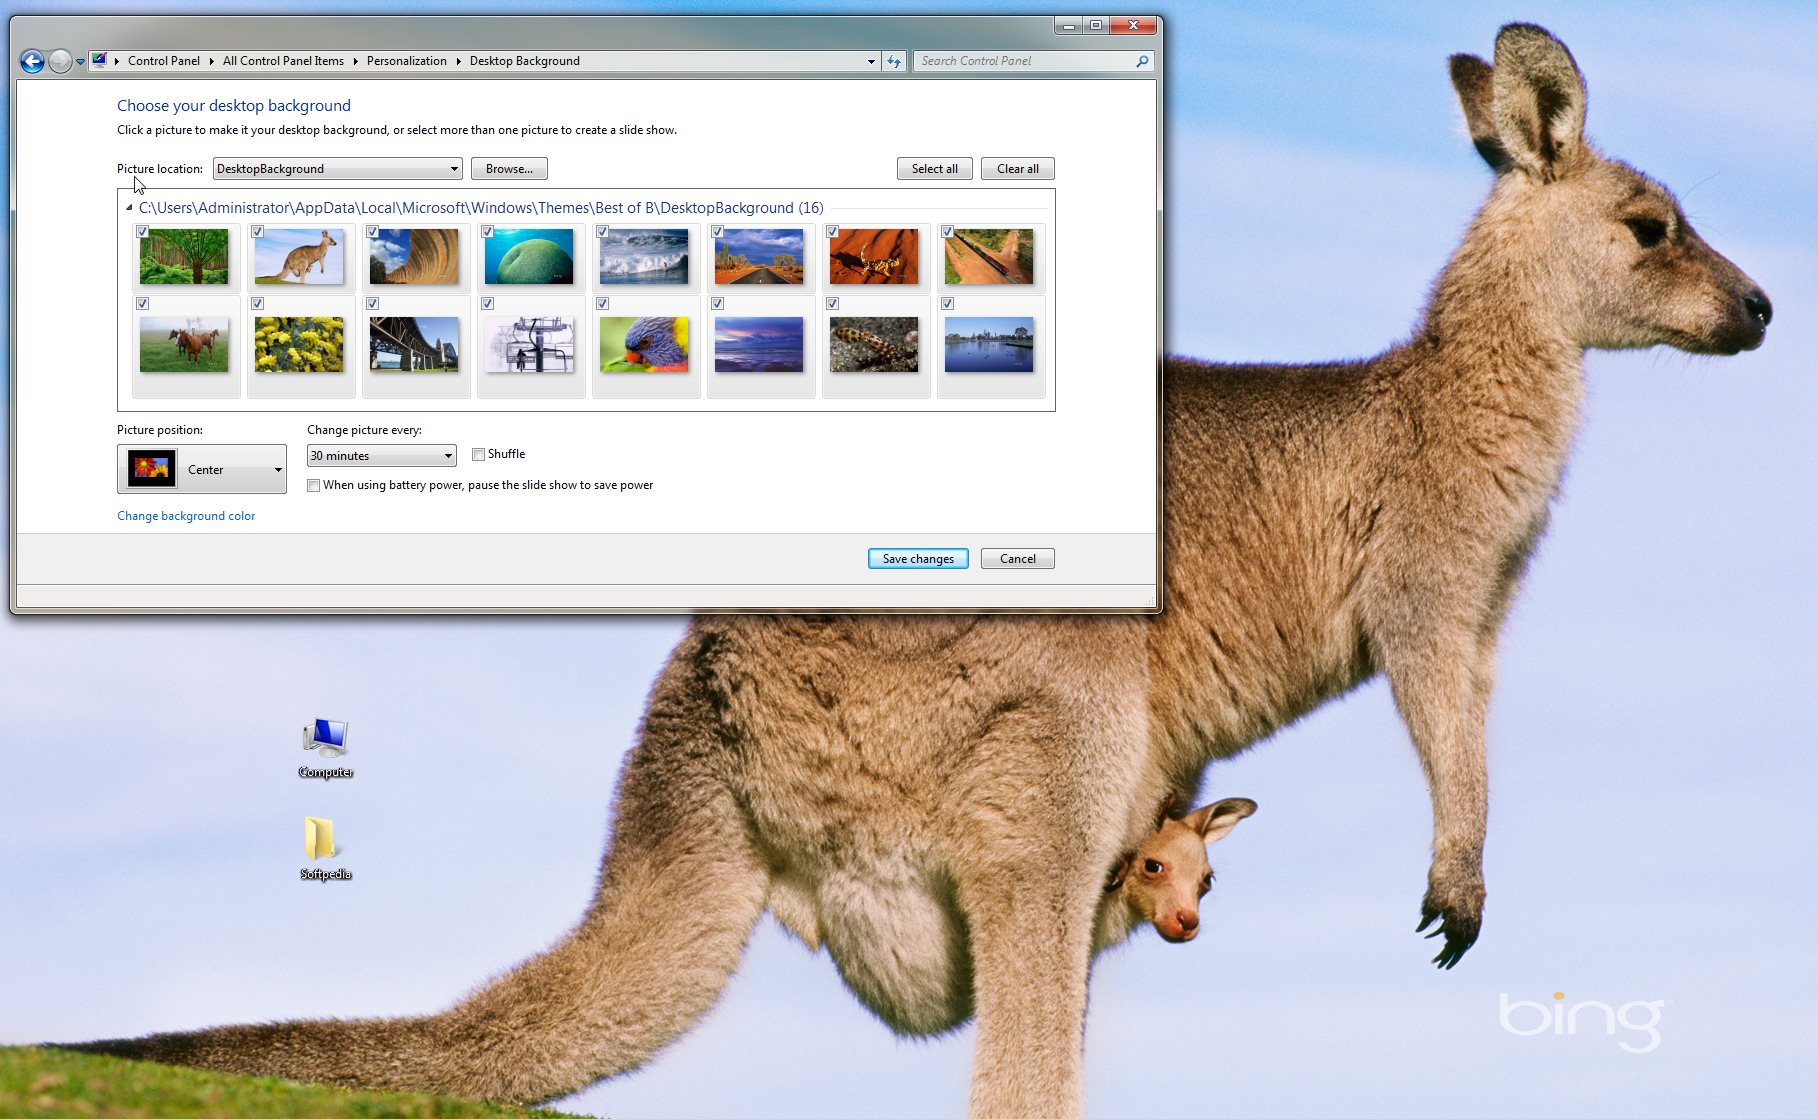Click the Forward navigation arrow
The width and height of the screenshot is (1818, 1119).
(x=60, y=61)
